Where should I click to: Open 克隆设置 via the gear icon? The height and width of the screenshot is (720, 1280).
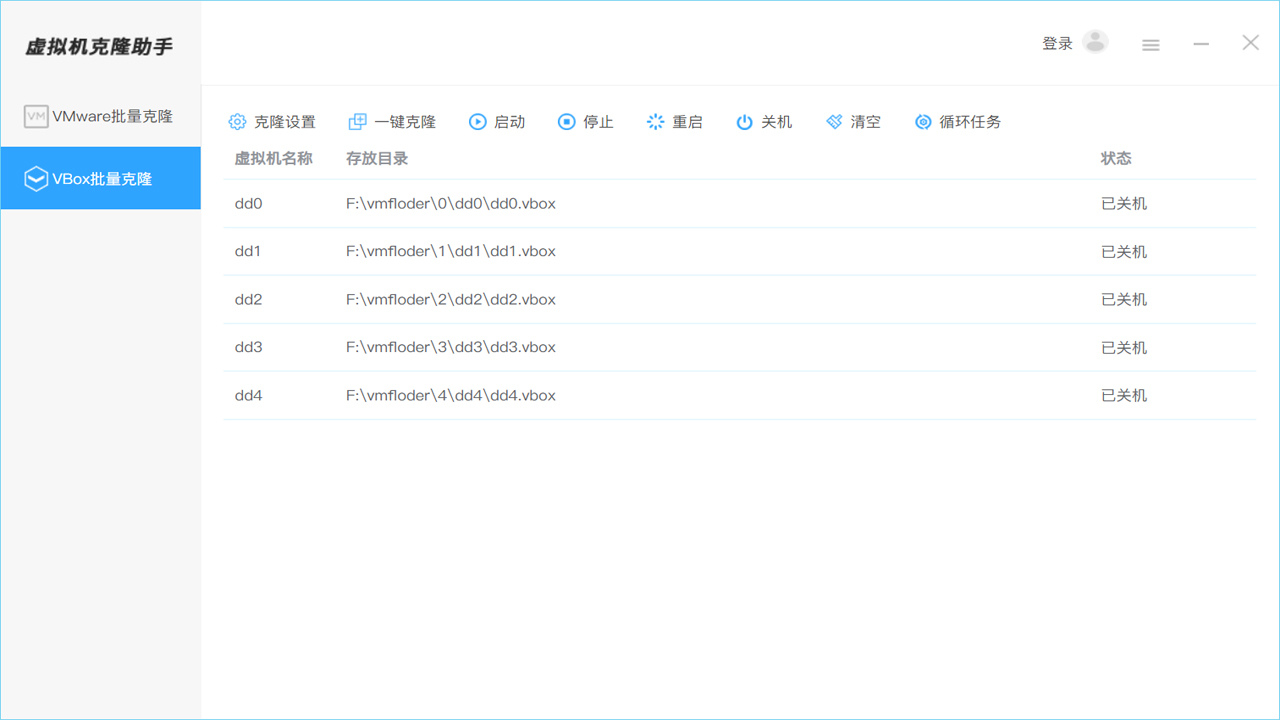(238, 121)
